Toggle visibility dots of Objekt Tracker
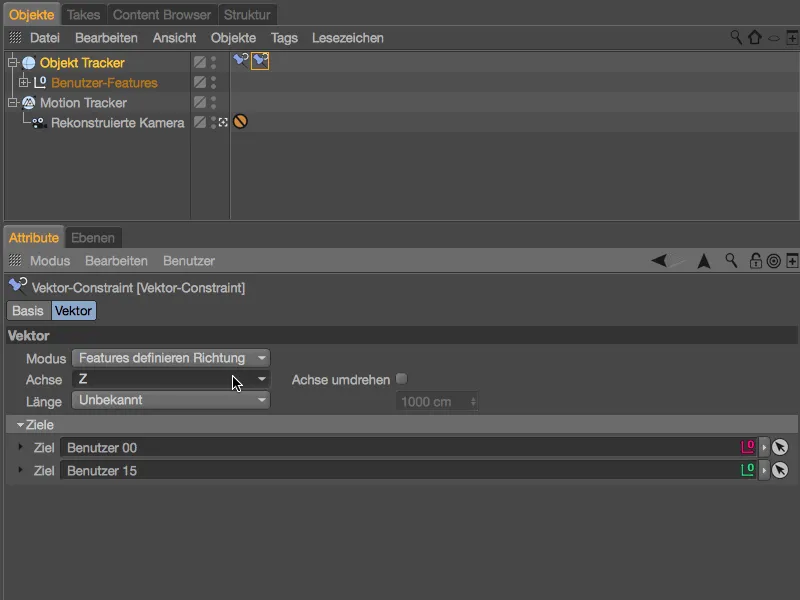 [213, 62]
